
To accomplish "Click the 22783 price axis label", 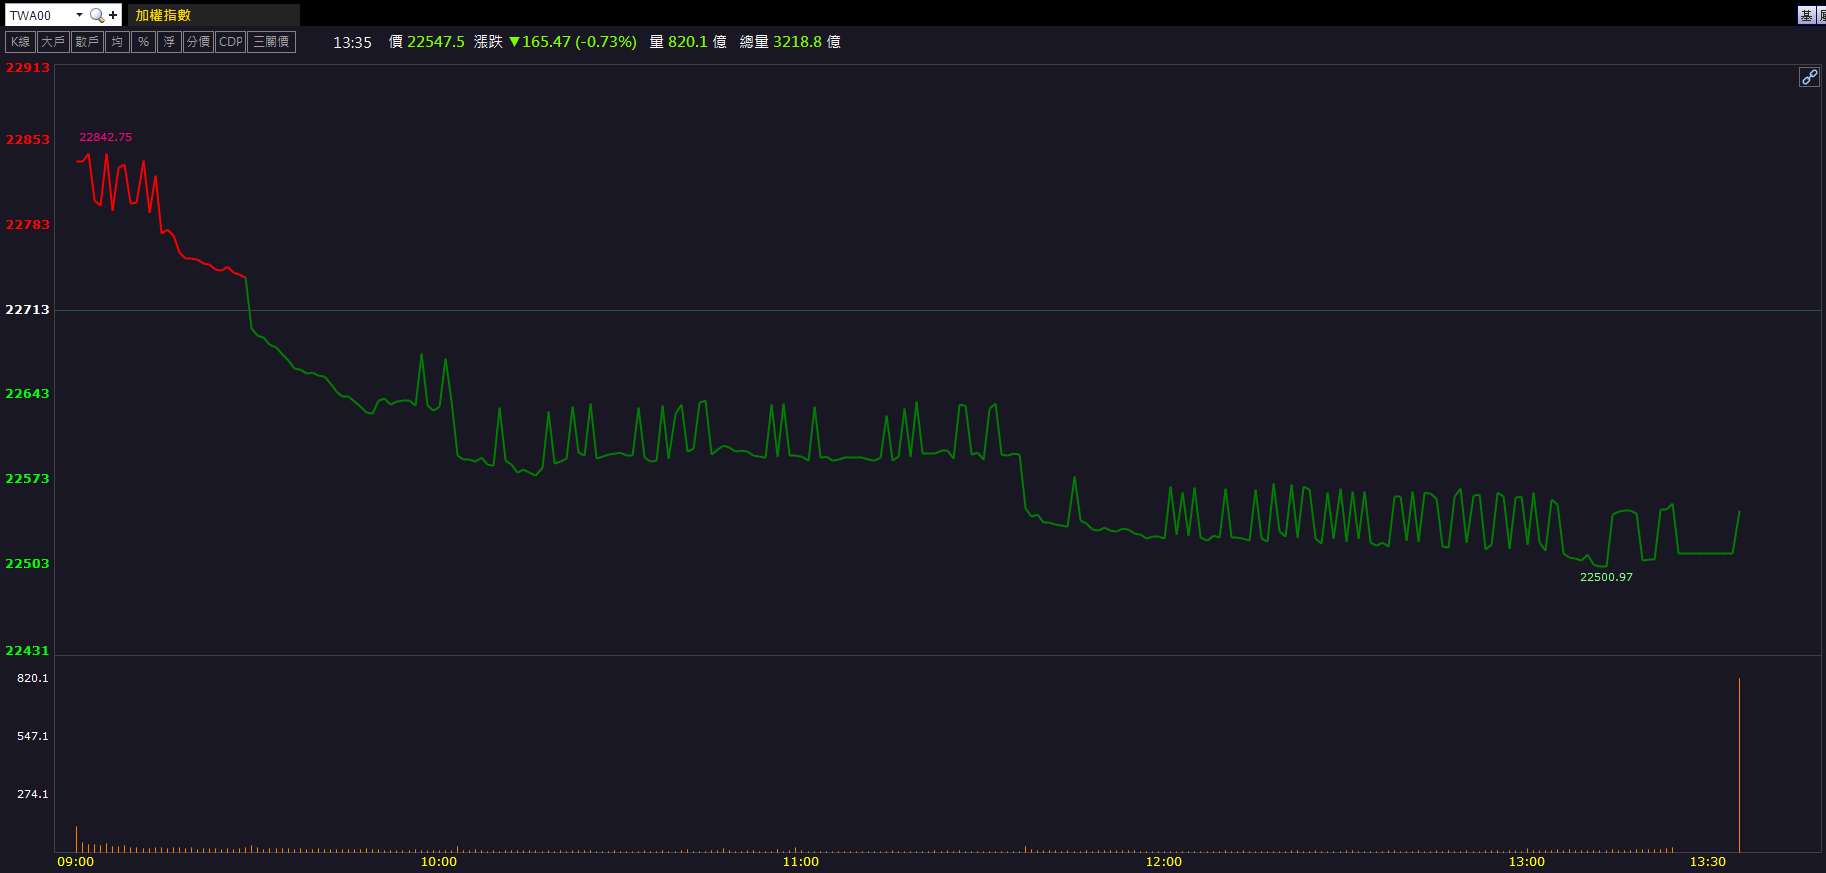I will (27, 224).
